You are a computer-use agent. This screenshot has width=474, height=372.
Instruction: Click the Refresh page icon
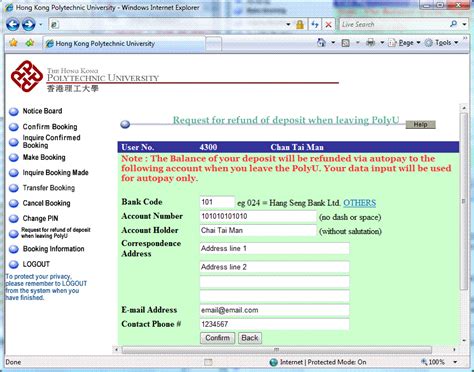pos(314,24)
